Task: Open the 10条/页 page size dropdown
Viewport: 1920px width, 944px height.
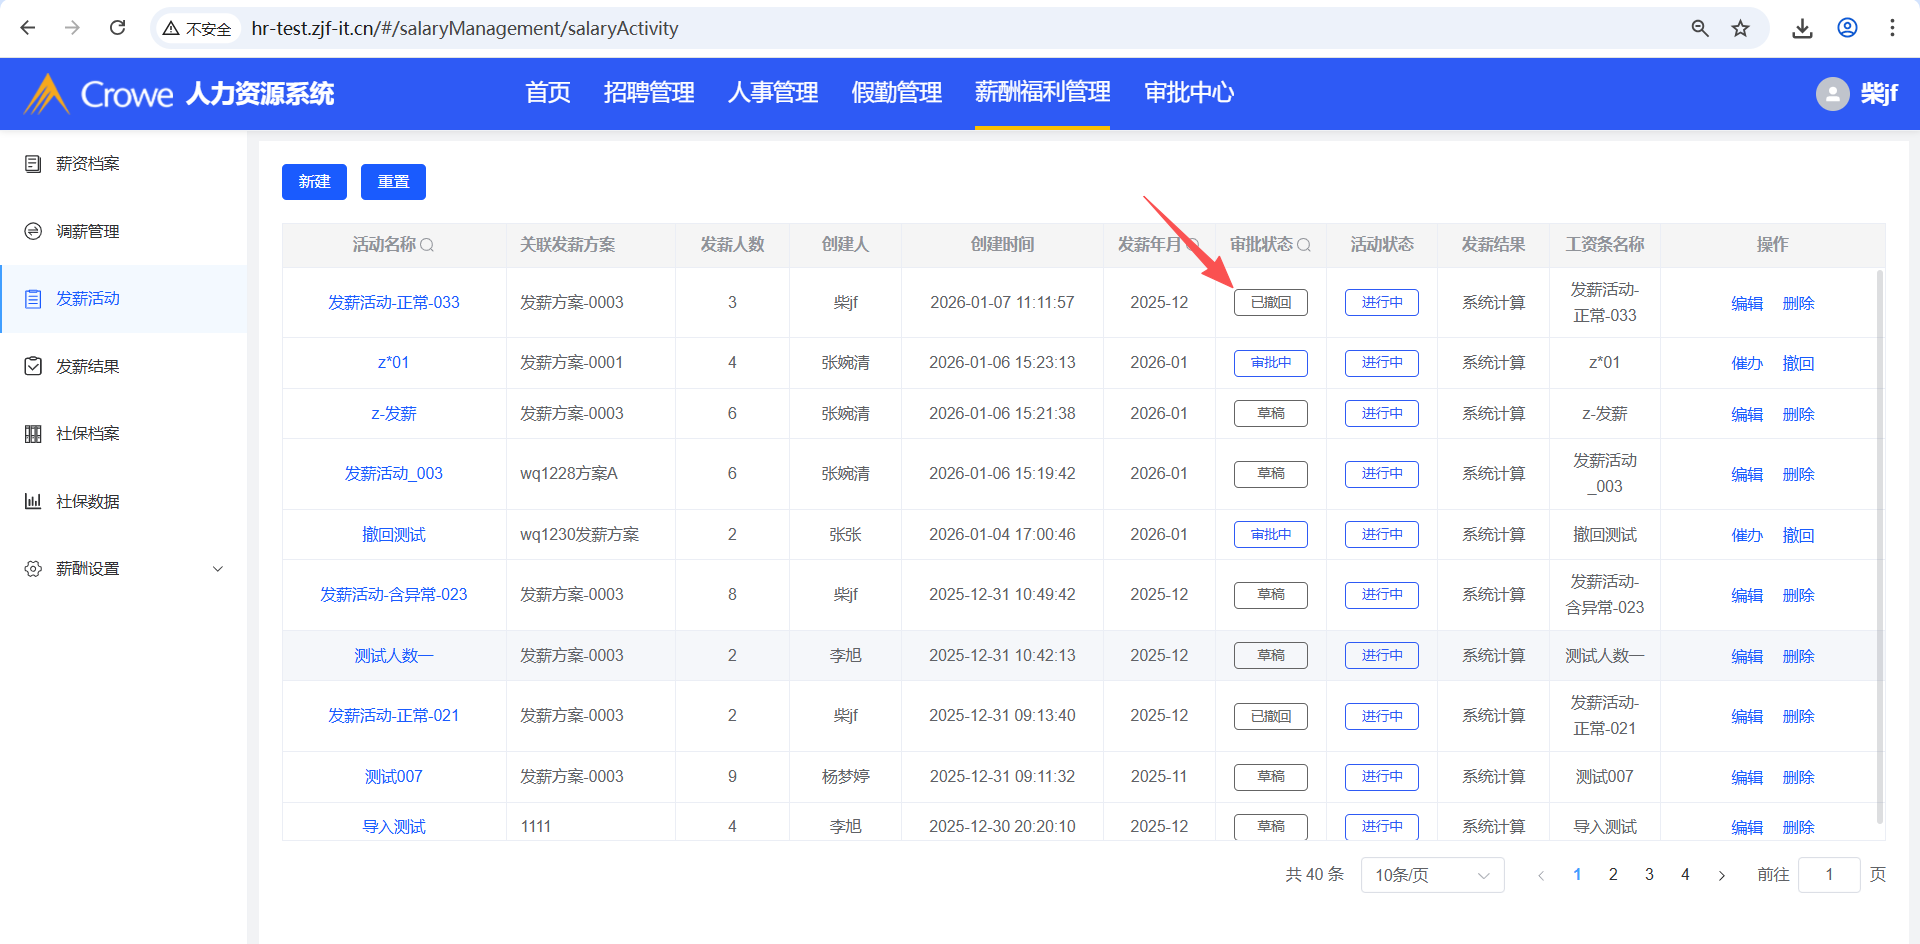Action: click(x=1432, y=875)
